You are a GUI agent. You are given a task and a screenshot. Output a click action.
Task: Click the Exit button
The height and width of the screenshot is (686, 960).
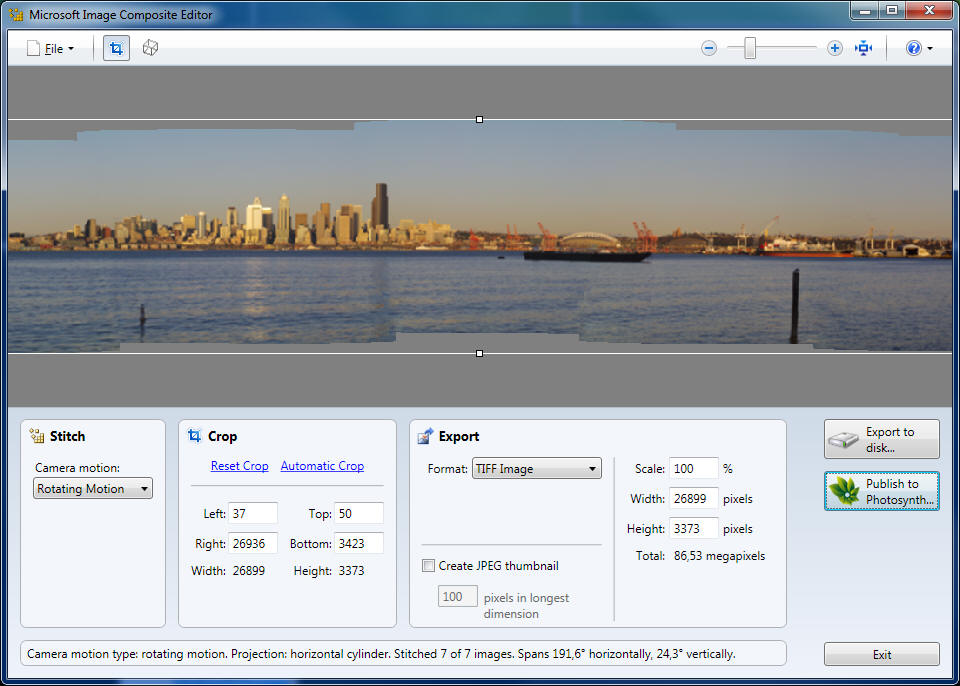(x=881, y=655)
